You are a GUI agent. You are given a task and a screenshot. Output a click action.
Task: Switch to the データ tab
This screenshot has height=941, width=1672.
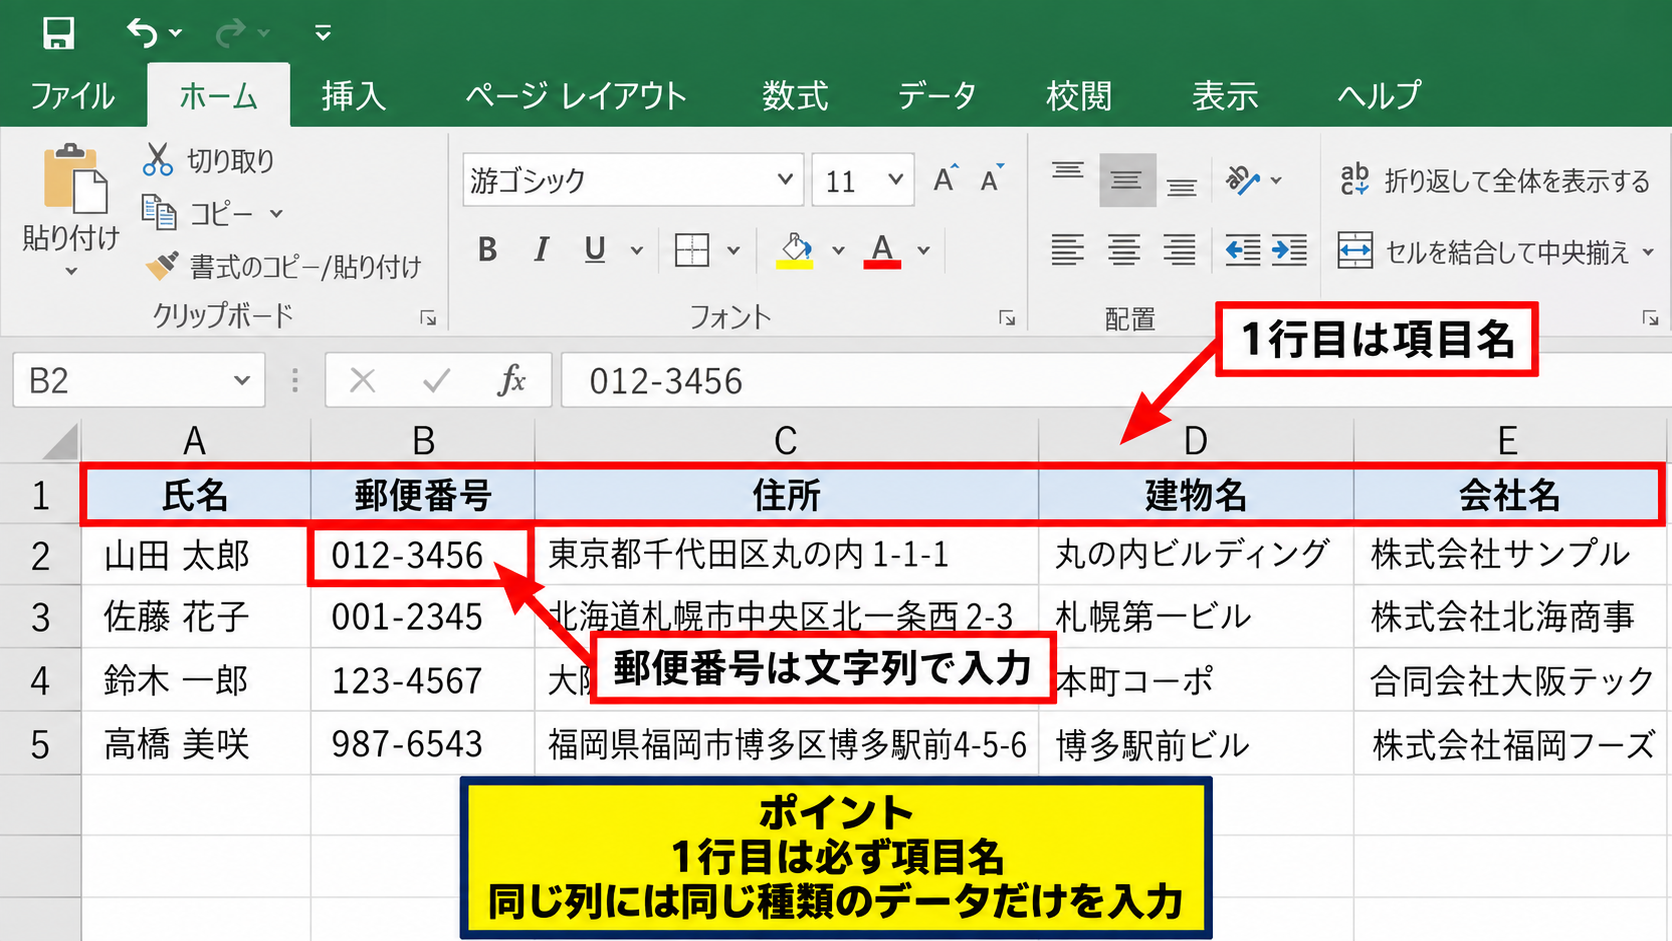pyautogui.click(x=937, y=96)
